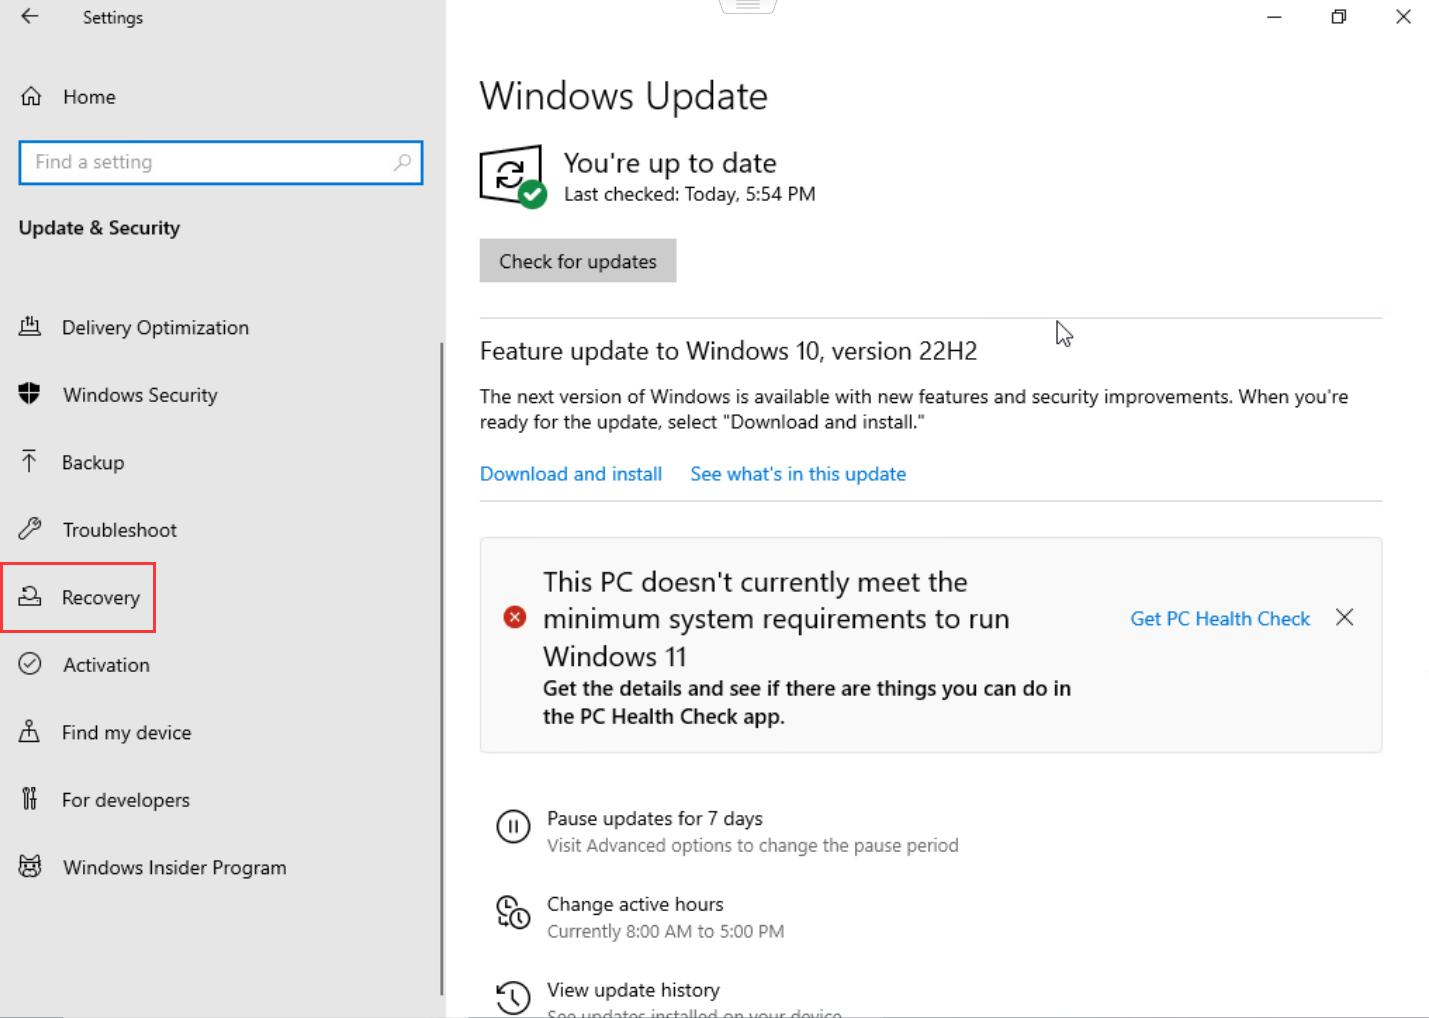The width and height of the screenshot is (1429, 1018).
Task: Click the Windows Insider Program cat icon
Action: coord(30,867)
